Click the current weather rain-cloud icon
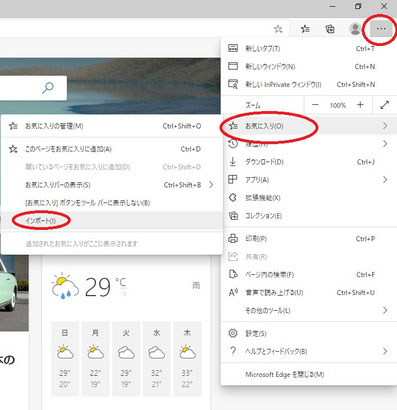This screenshot has height=410, width=397. pos(65,286)
